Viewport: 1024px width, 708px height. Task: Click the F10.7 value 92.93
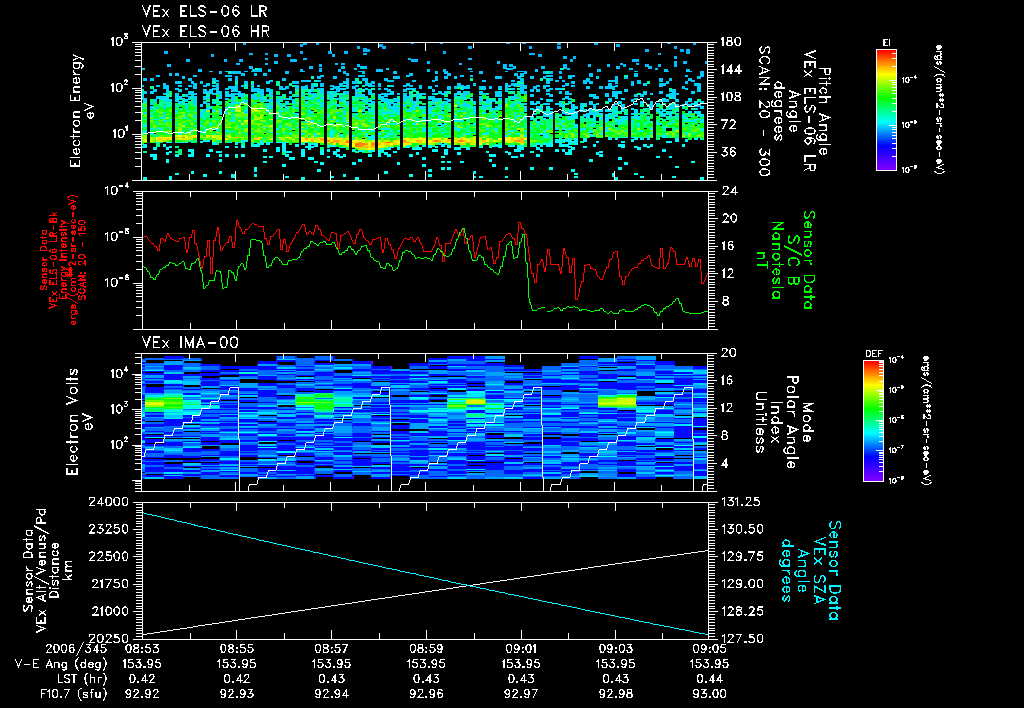(236, 694)
